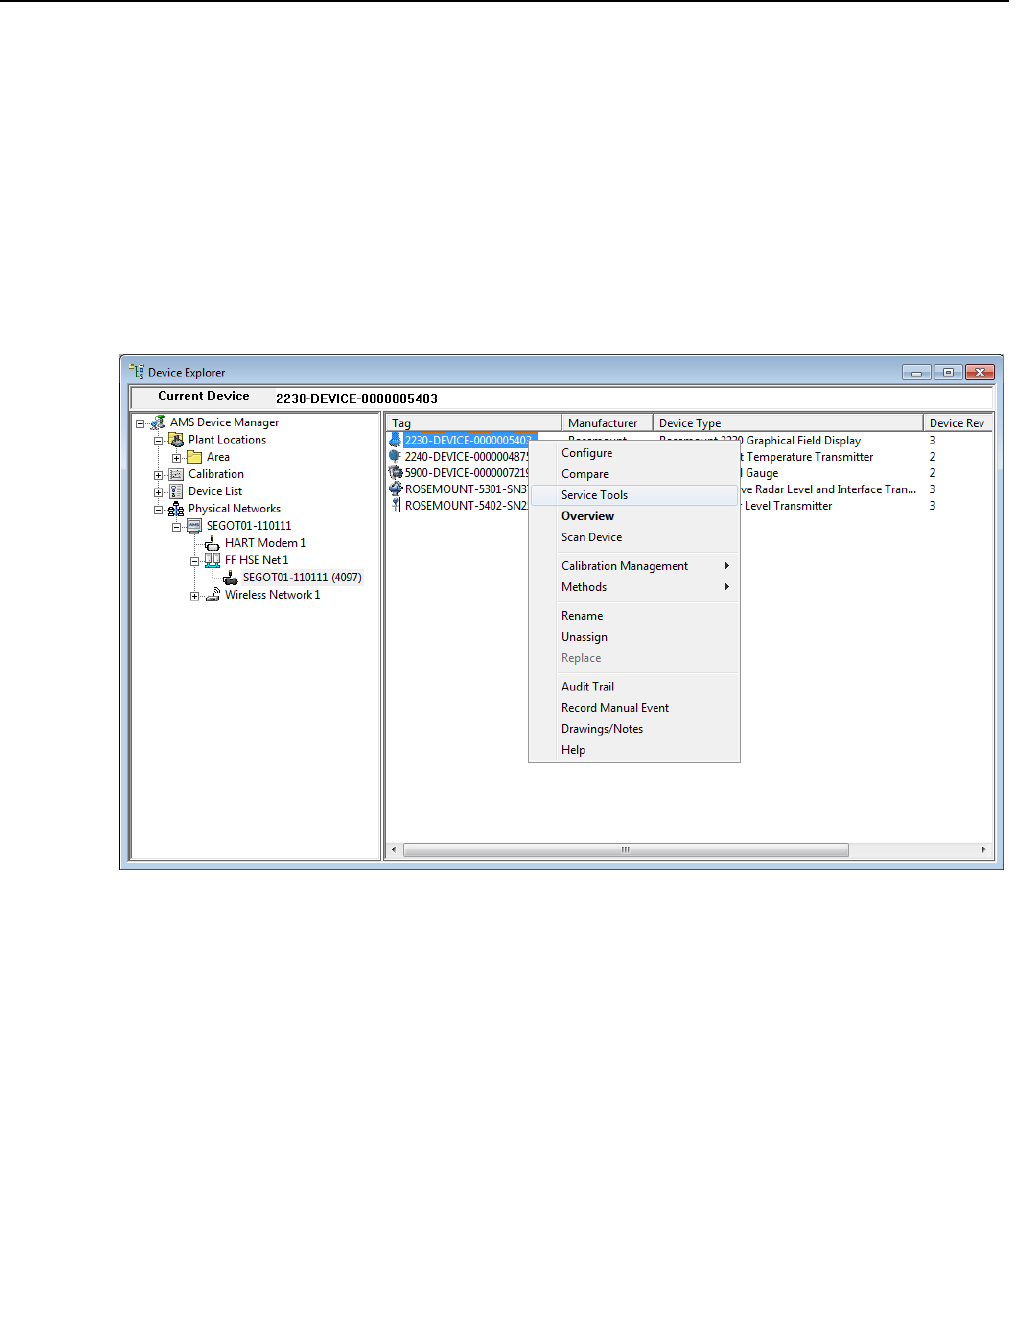Click the ROSEMOUNT-5301 device icon
The image size is (1027, 1322).
coord(396,489)
